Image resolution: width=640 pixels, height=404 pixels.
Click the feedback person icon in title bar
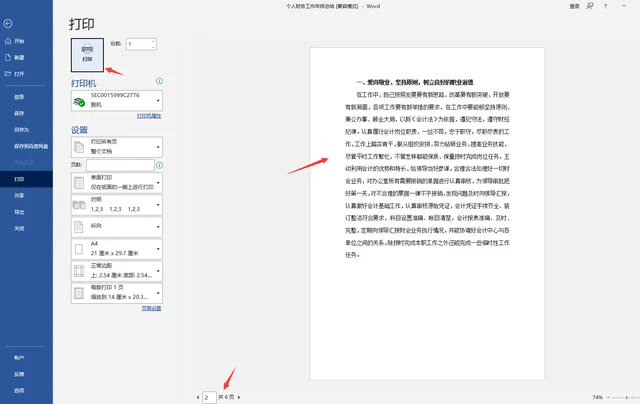(590, 6)
